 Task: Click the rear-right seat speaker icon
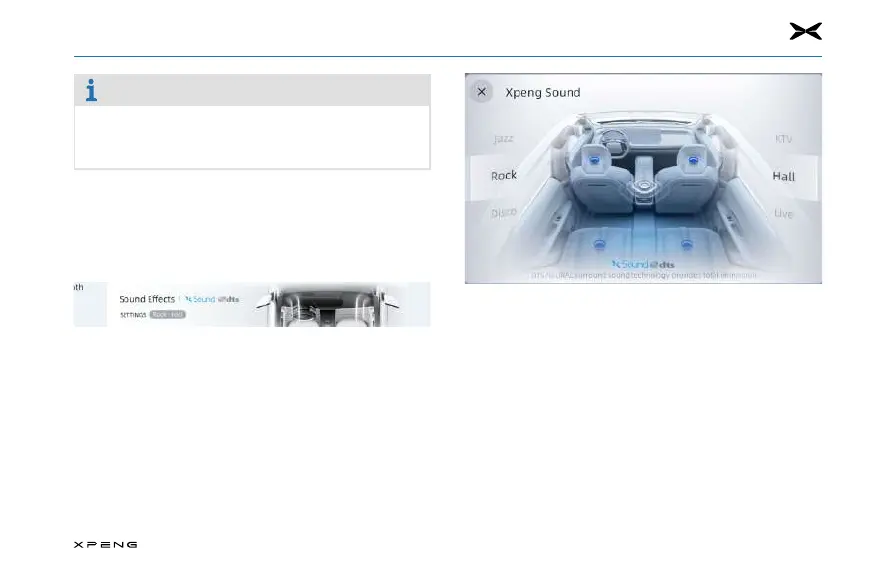point(687,245)
